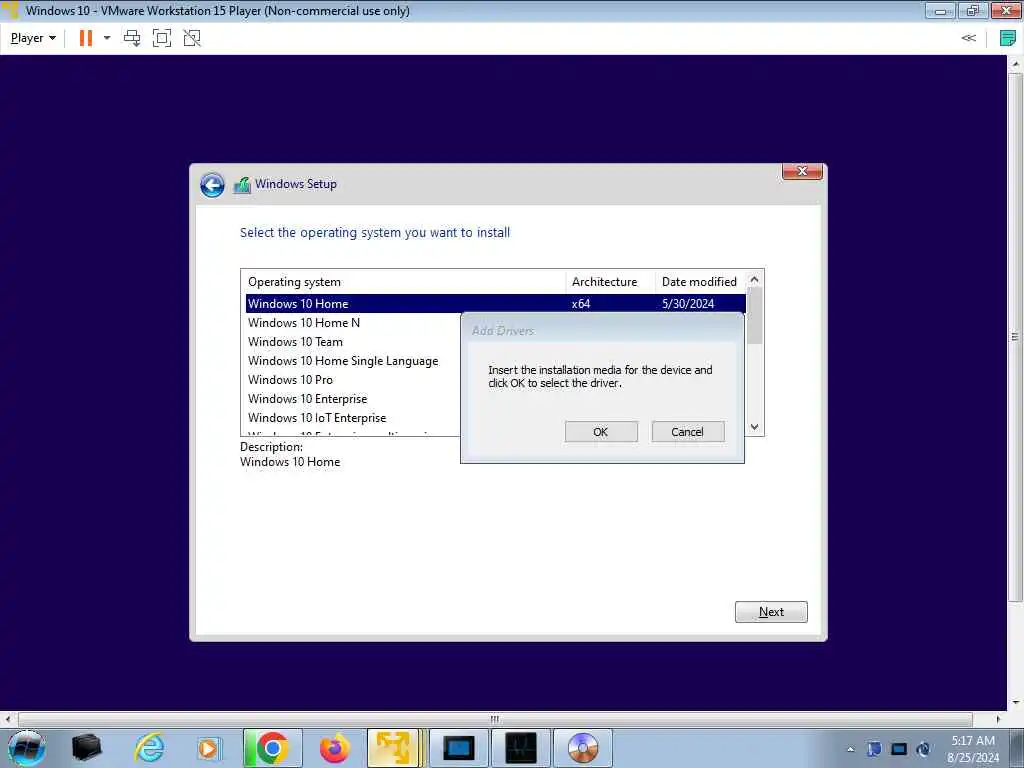1024x768 pixels.
Task: Minimize the VMware Player window
Action: tap(940, 10)
